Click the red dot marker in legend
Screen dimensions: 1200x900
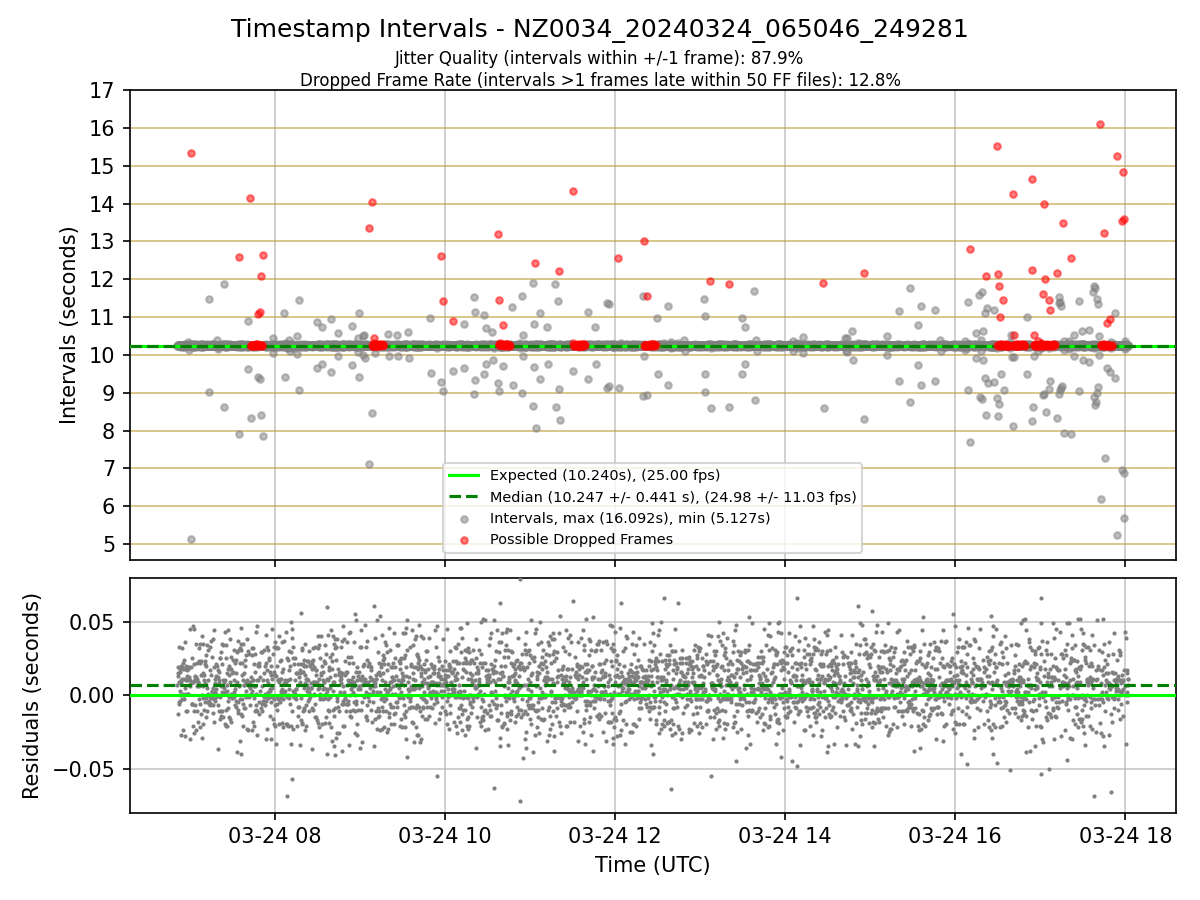coord(465,539)
